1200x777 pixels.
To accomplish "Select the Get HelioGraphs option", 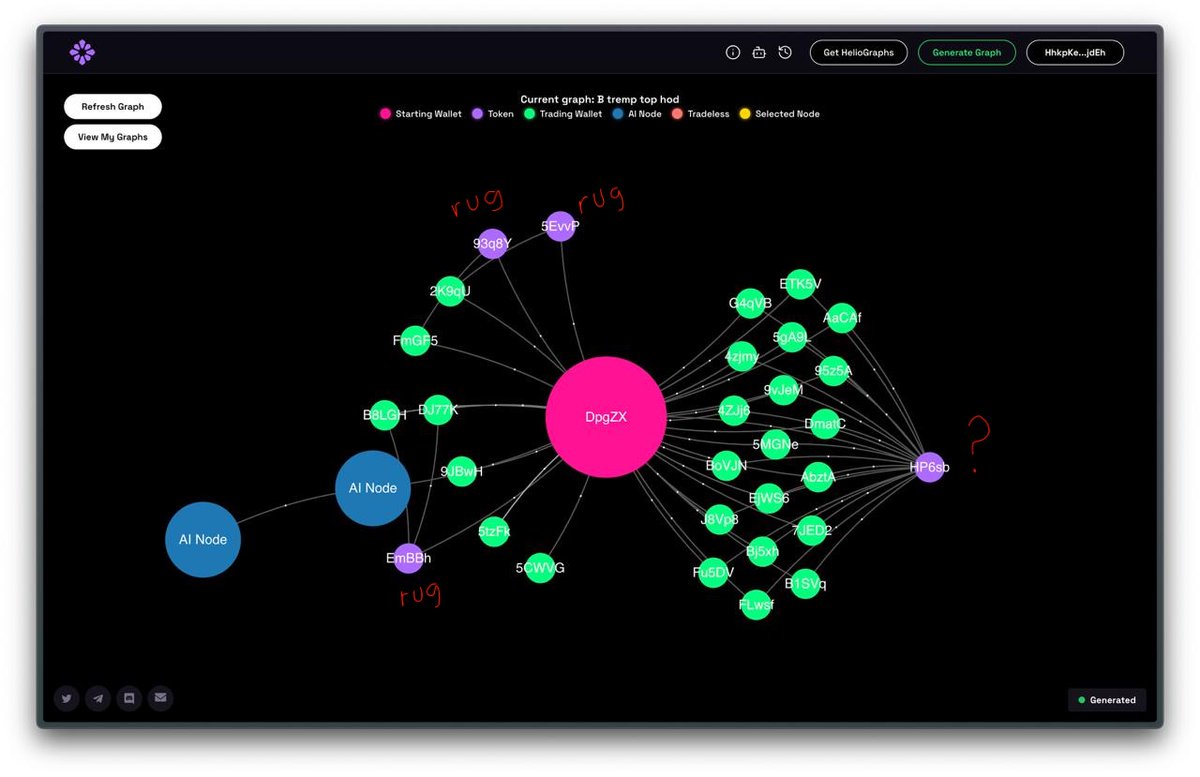I will click(858, 52).
